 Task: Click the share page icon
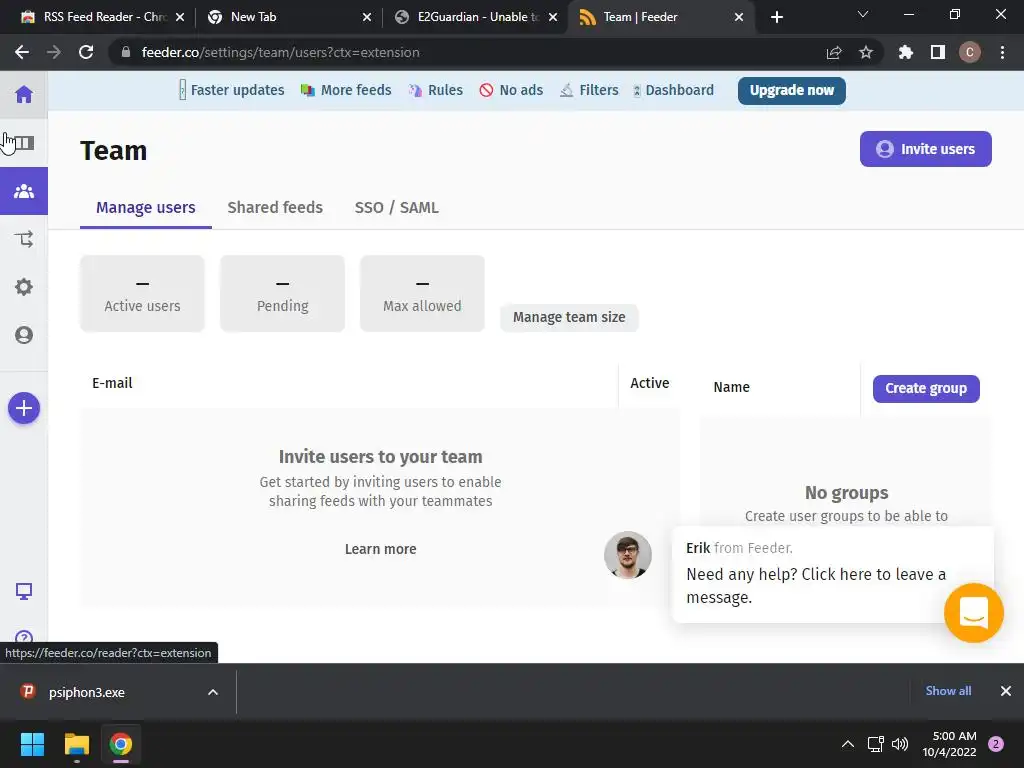click(x=834, y=52)
